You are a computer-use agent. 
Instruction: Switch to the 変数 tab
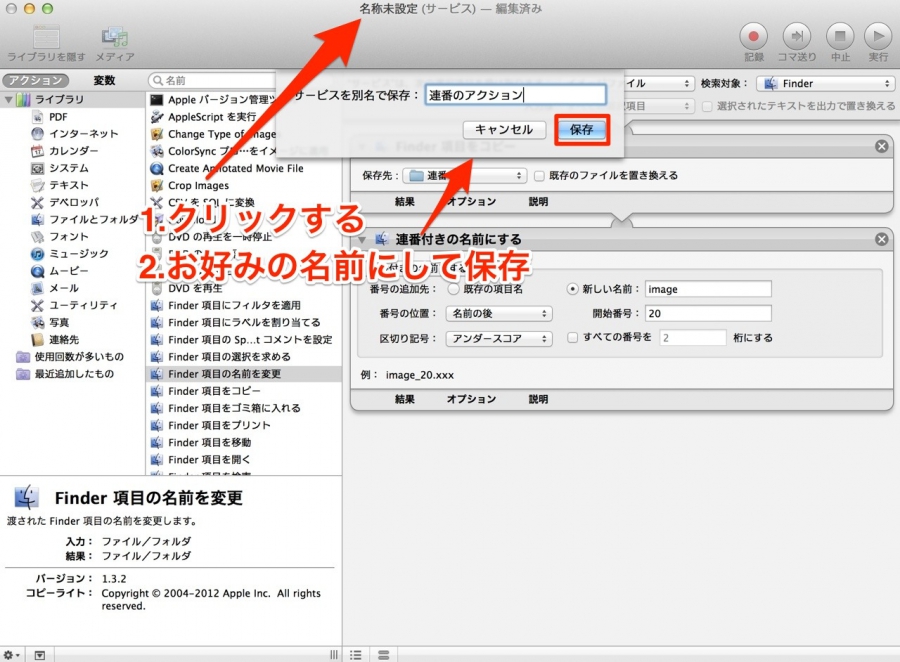[x=104, y=80]
